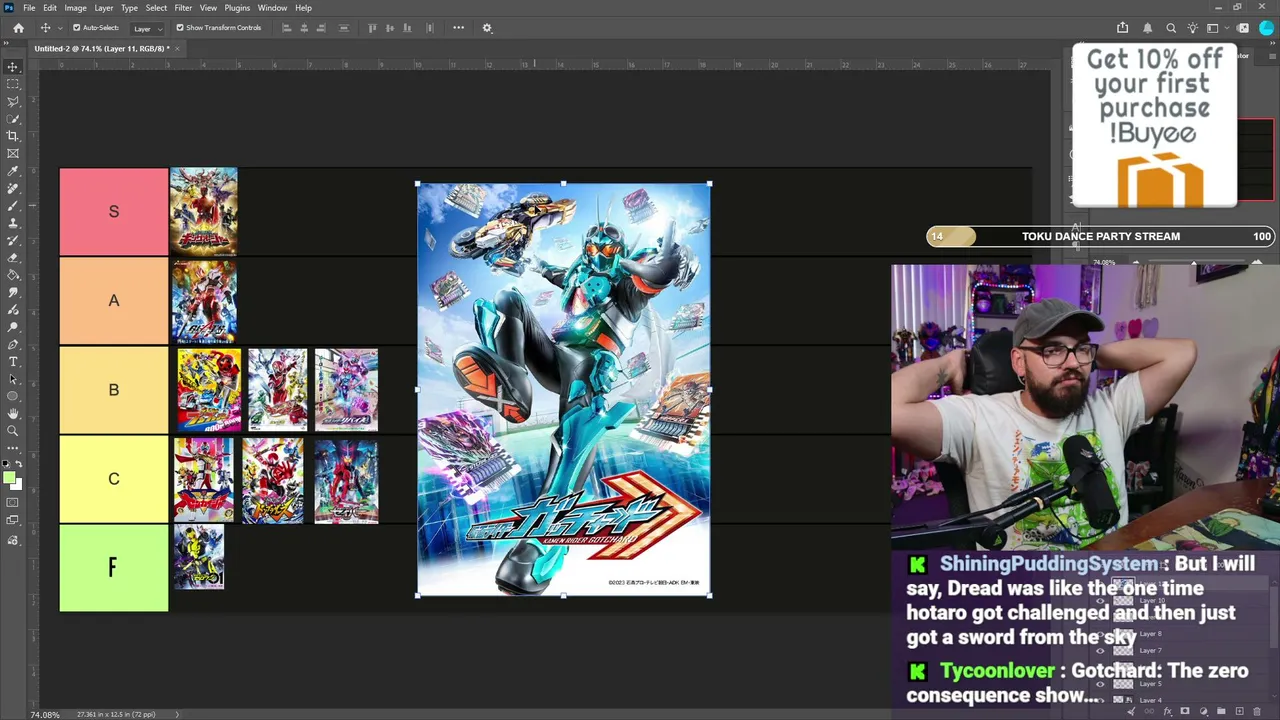
Task: Select the Crop tool
Action: click(x=13, y=136)
